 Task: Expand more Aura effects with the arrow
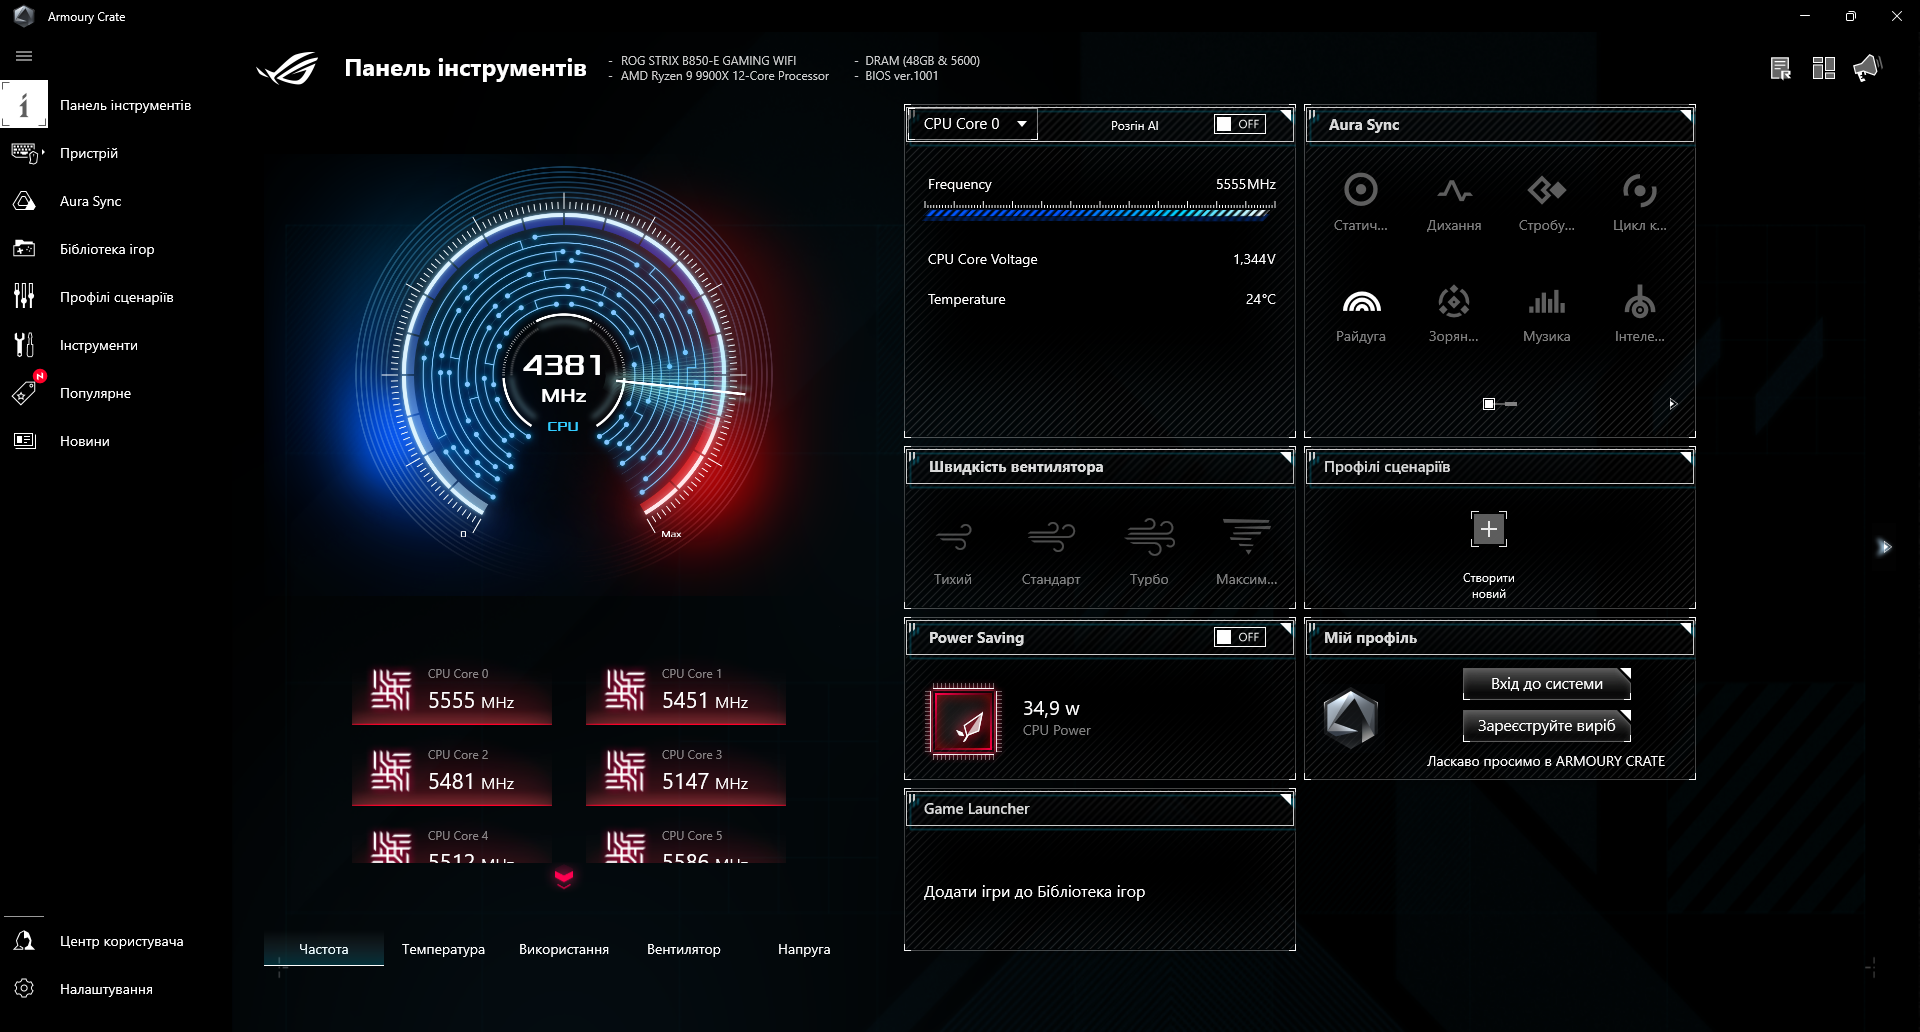(x=1671, y=404)
